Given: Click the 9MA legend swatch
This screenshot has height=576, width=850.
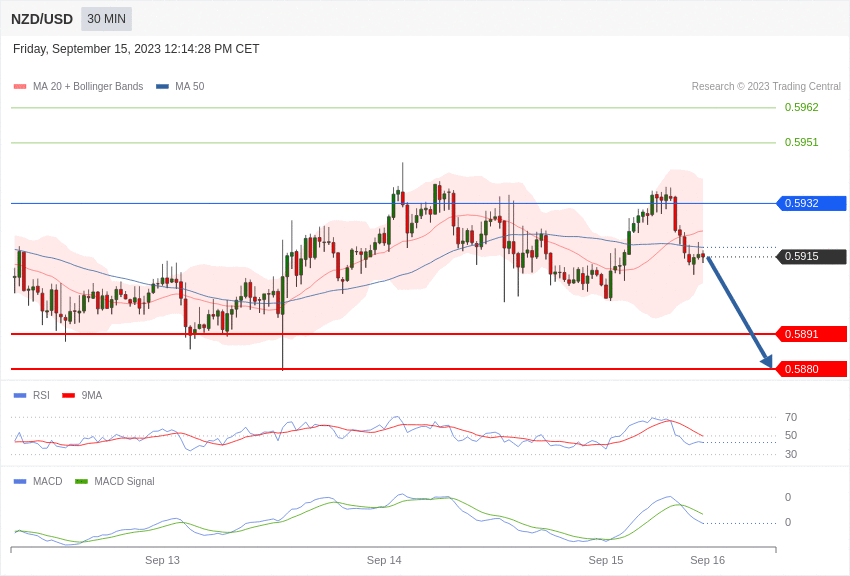Looking at the screenshot, I should tap(69, 396).
